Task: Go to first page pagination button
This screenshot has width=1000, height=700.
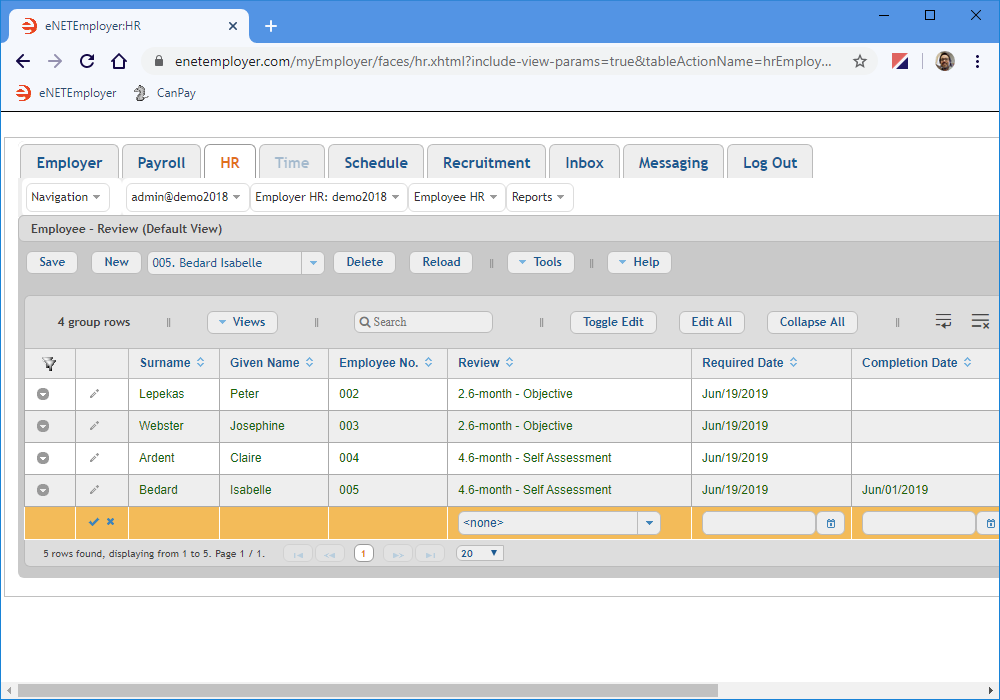Action: click(x=298, y=553)
